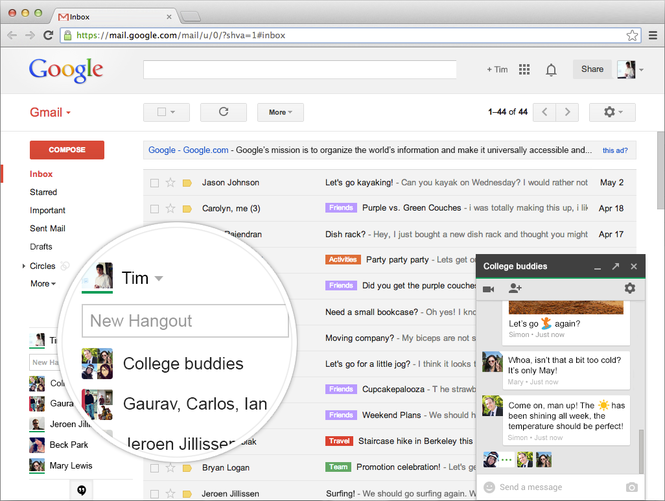Check the Bryan Logan email

[x=154, y=468]
